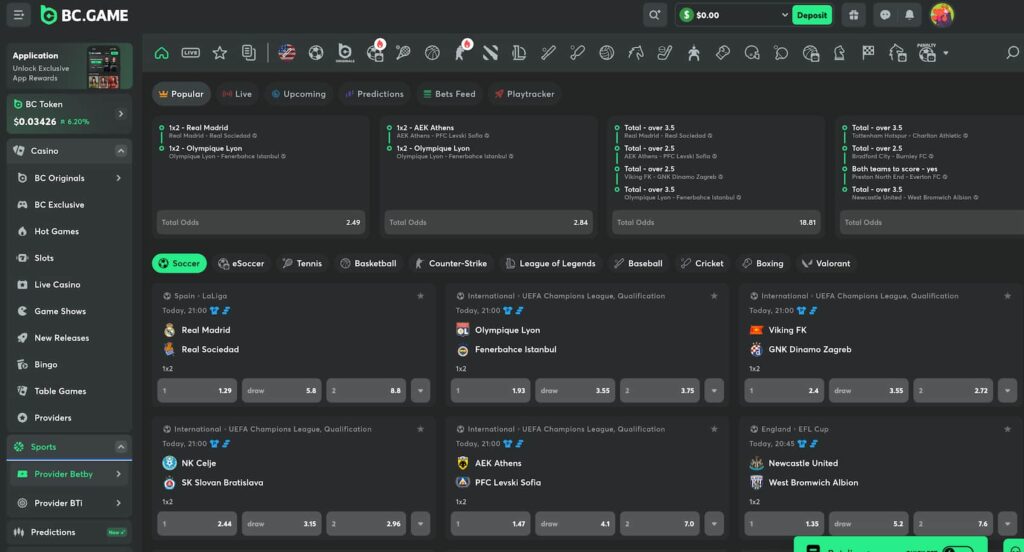
Task: Bet on draw 3.55 for Olympique Lyon match
Action: click(x=575, y=391)
